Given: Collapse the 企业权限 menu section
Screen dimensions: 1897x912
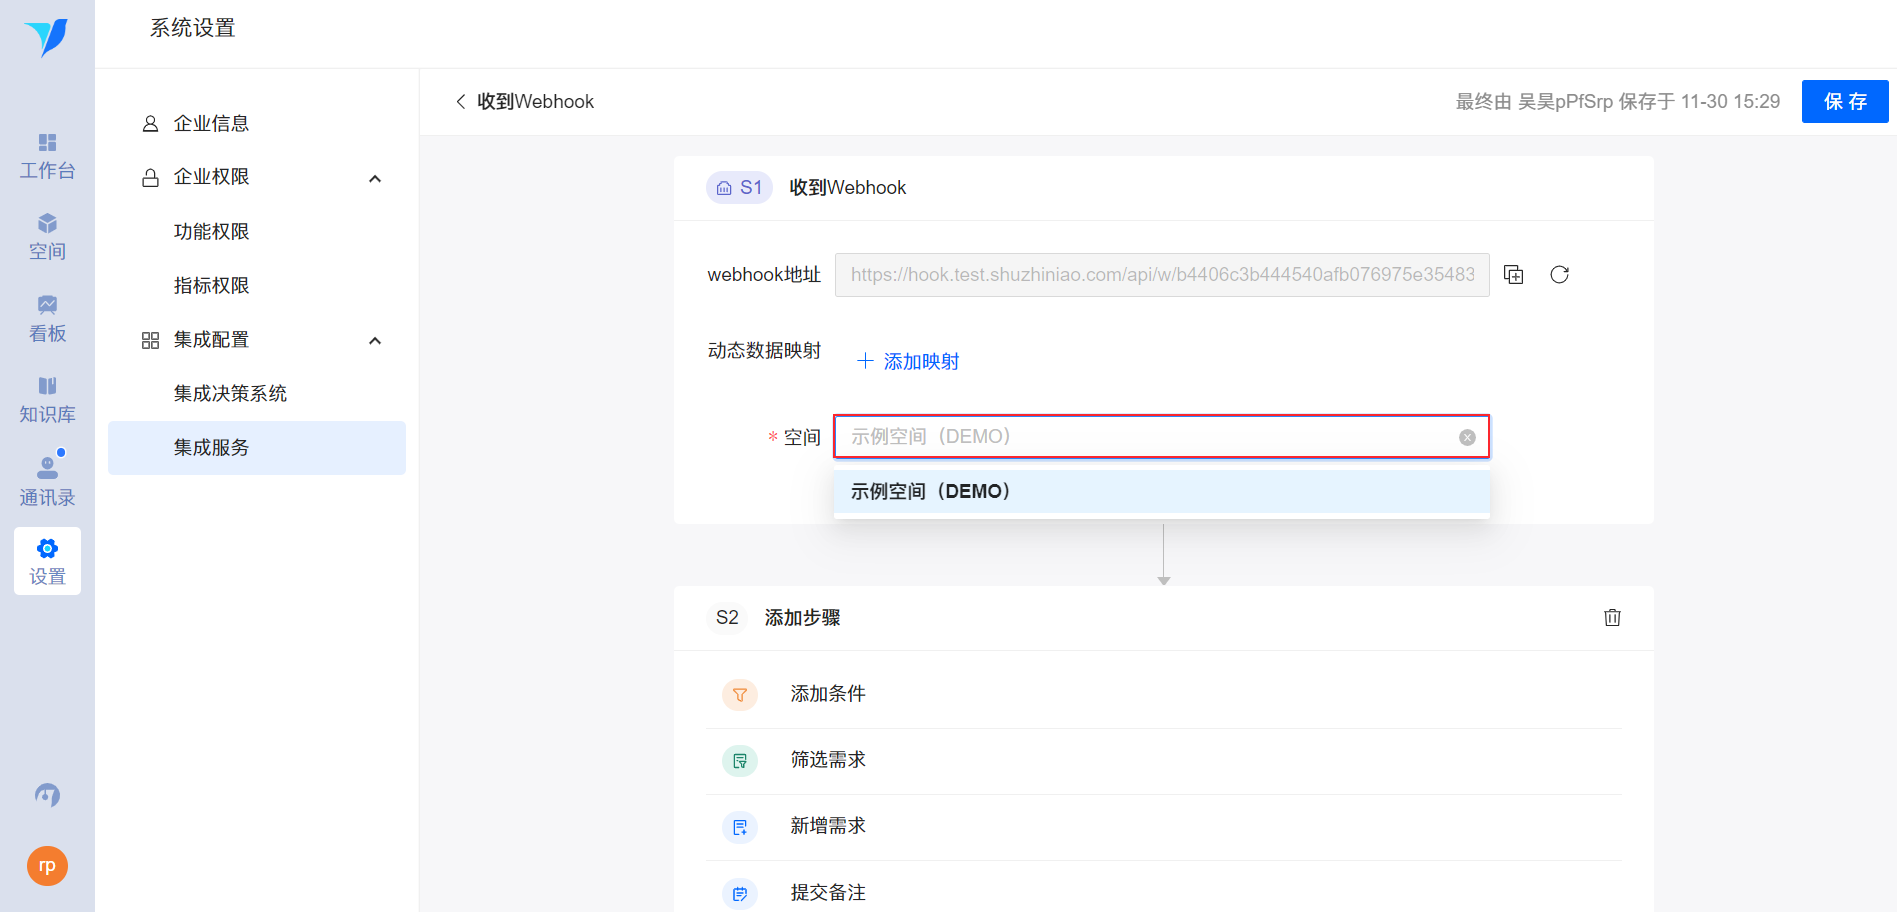Looking at the screenshot, I should click(x=375, y=178).
